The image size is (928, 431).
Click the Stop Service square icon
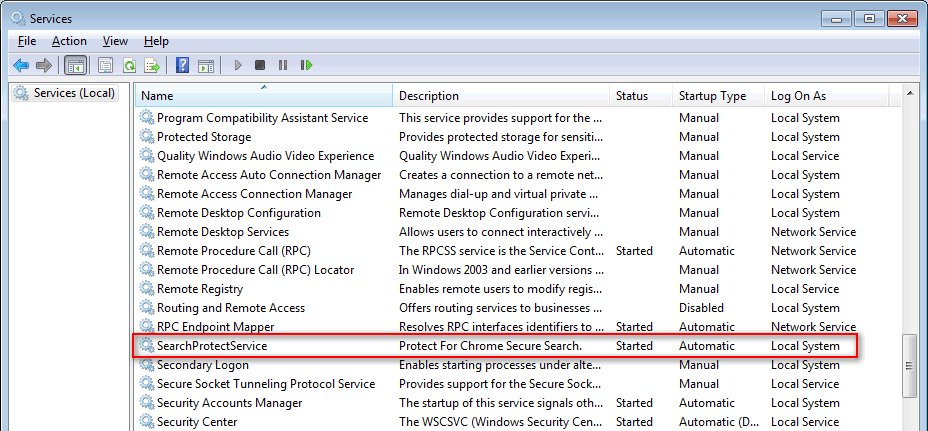[x=260, y=65]
